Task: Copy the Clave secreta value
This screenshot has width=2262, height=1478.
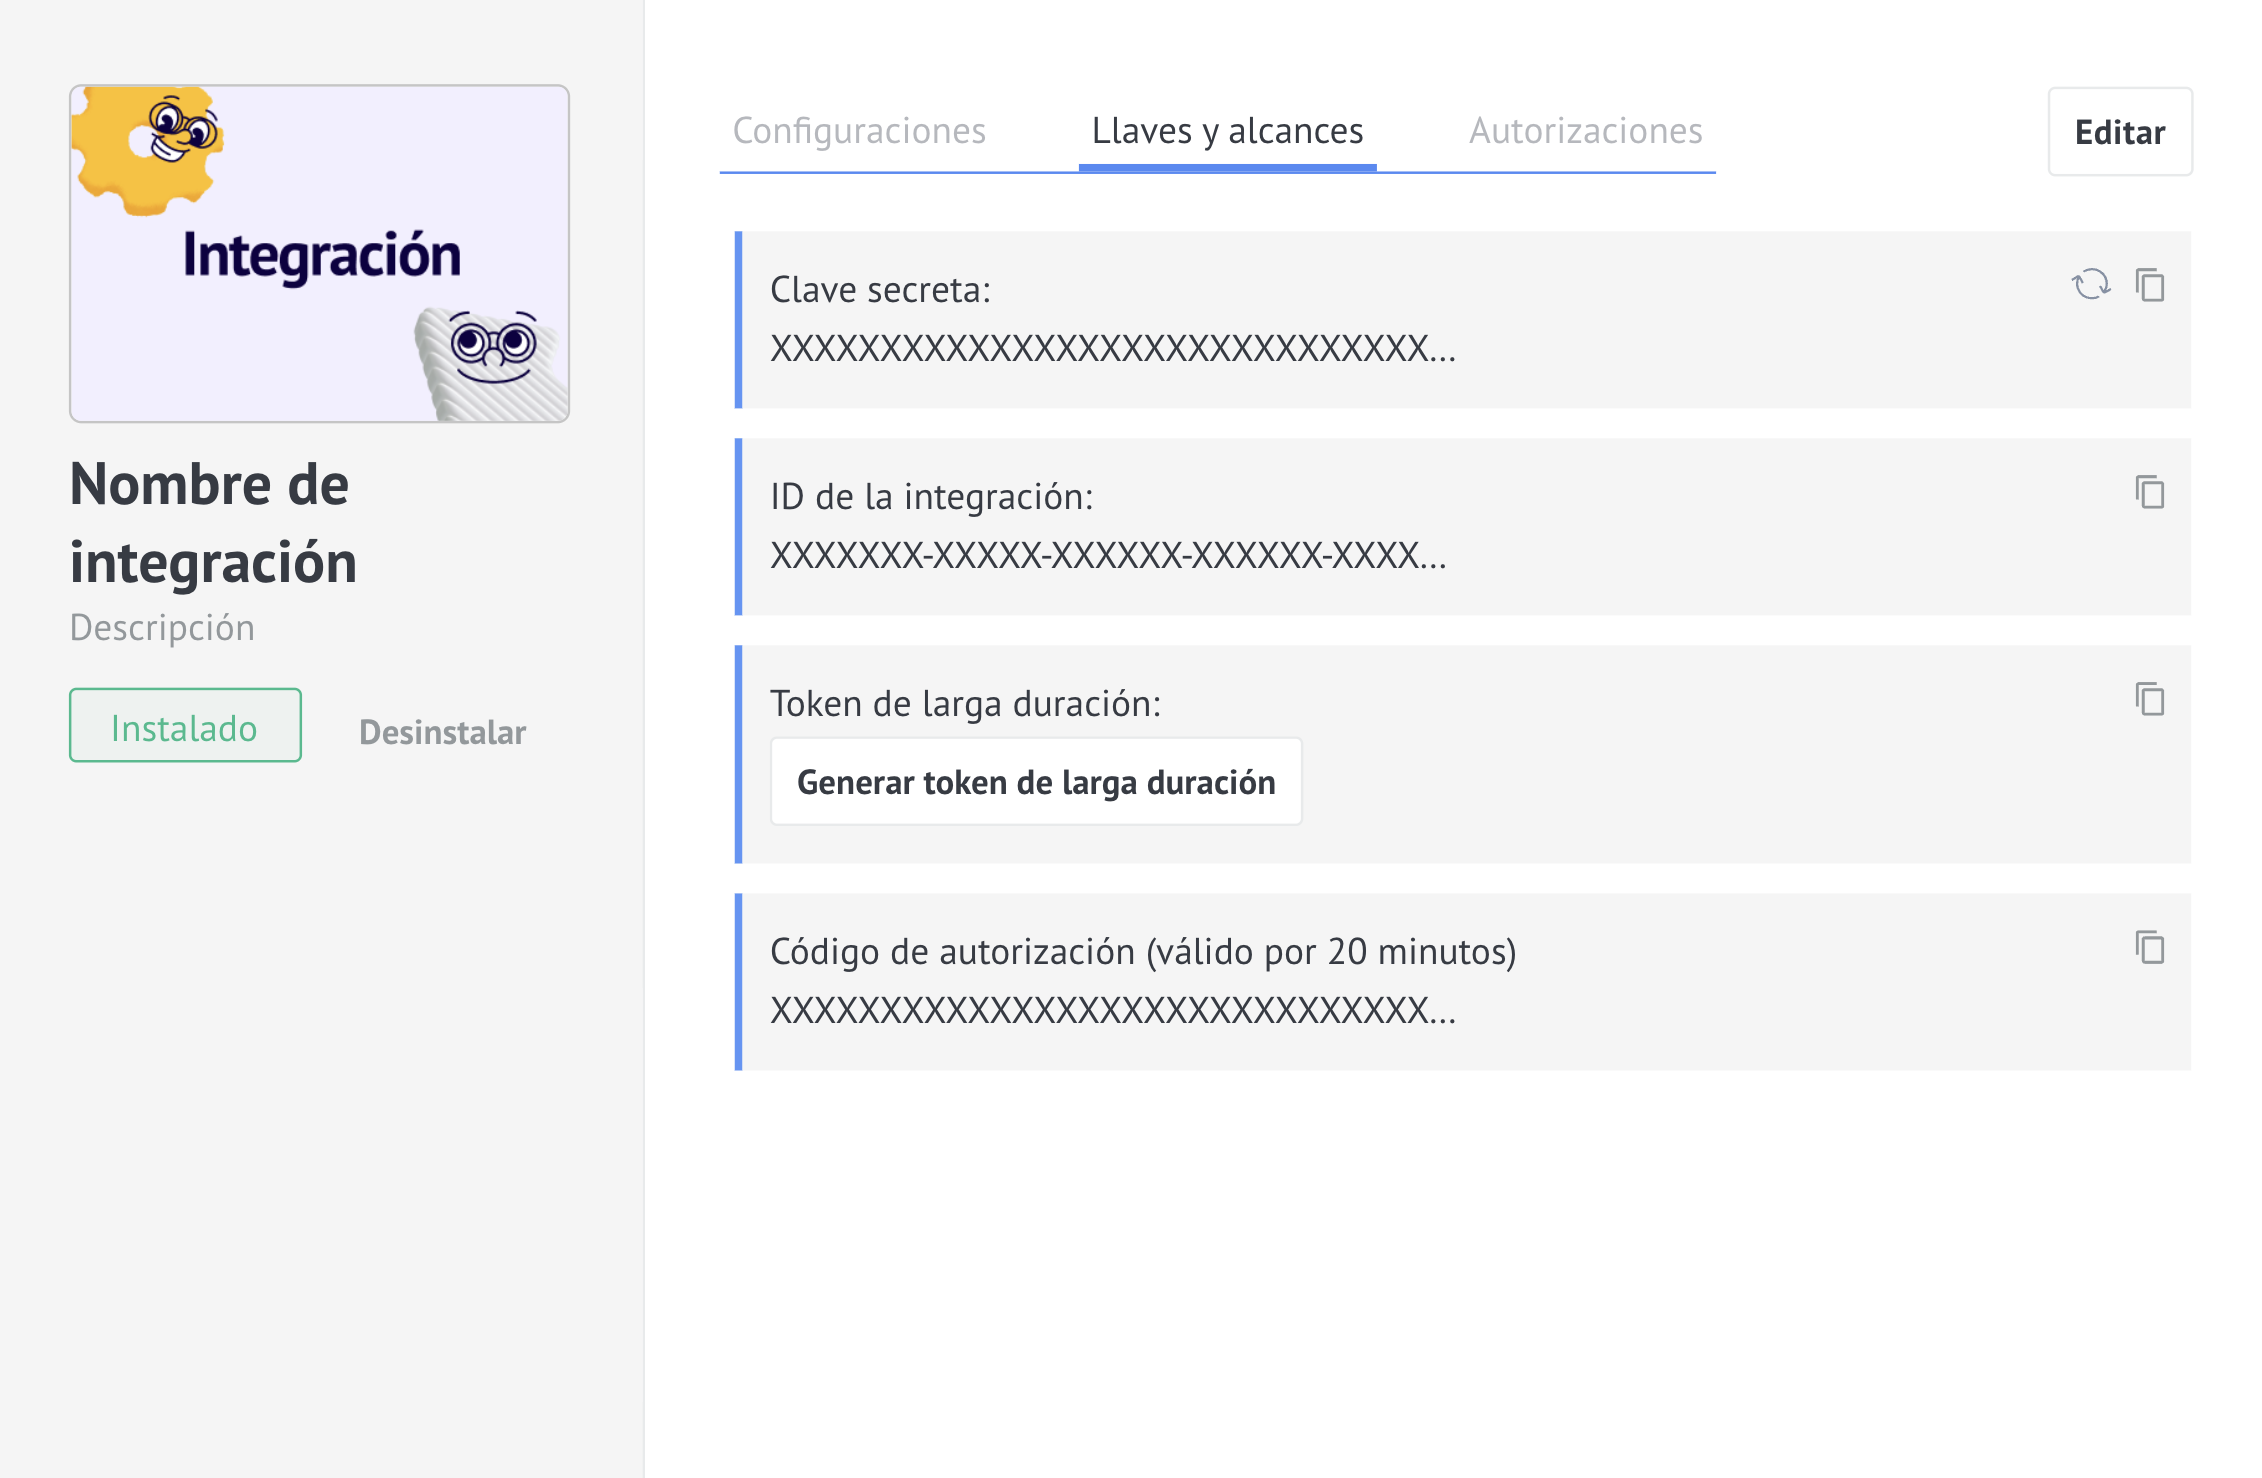Action: (2150, 285)
